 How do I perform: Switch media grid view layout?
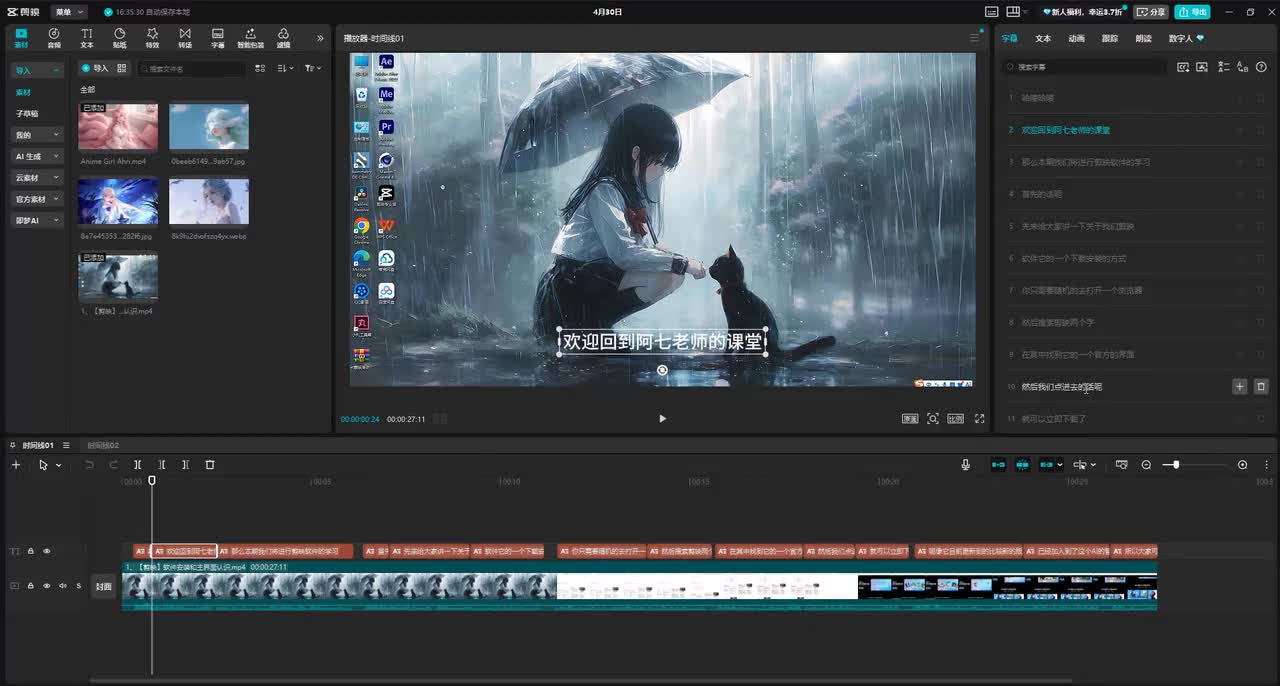tap(260, 68)
